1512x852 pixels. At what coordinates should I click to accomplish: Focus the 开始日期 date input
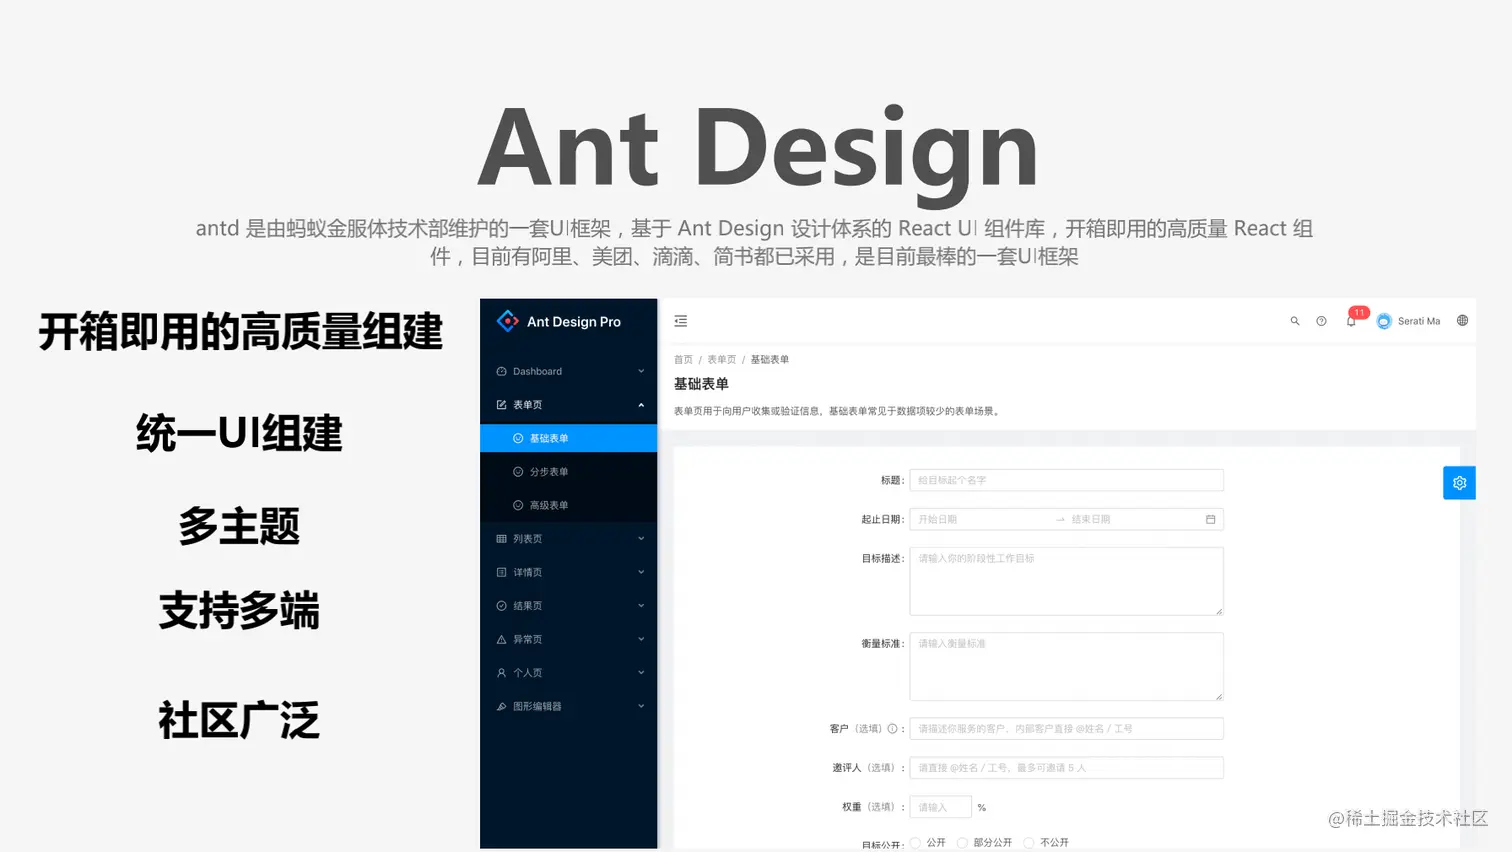click(981, 519)
